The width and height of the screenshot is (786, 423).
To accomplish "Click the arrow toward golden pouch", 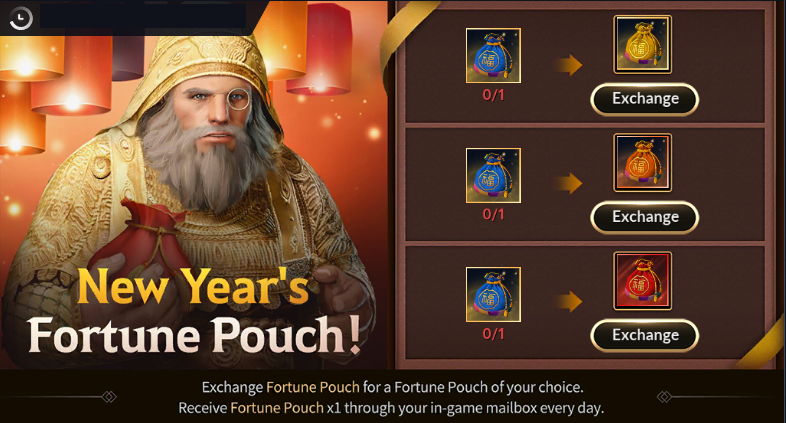I will [569, 65].
